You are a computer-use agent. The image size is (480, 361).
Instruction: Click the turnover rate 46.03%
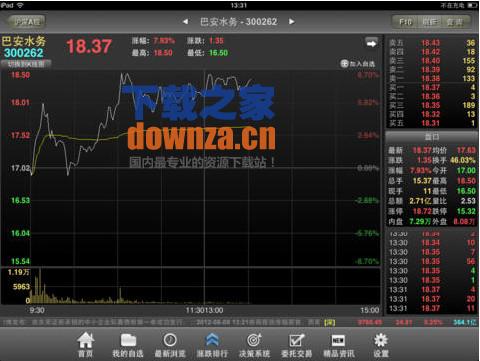[x=462, y=160]
